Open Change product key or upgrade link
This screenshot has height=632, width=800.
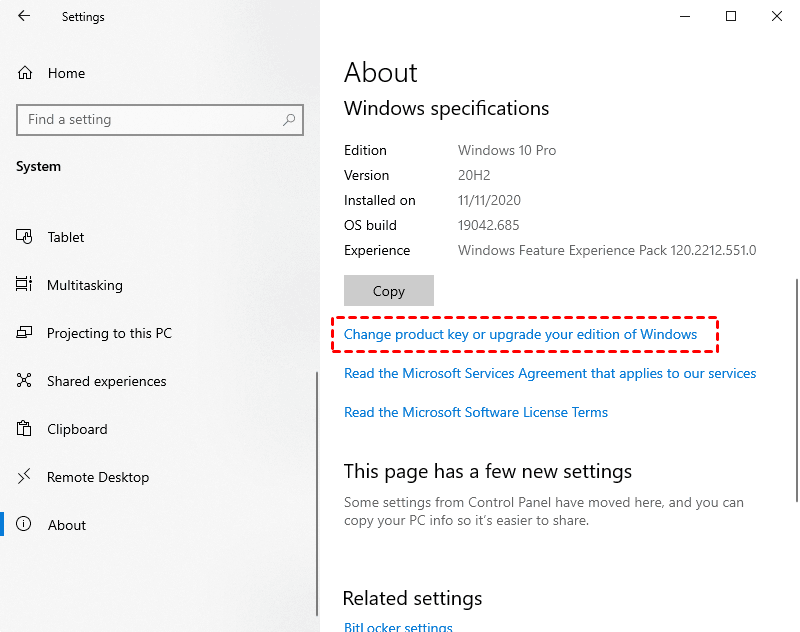click(520, 335)
